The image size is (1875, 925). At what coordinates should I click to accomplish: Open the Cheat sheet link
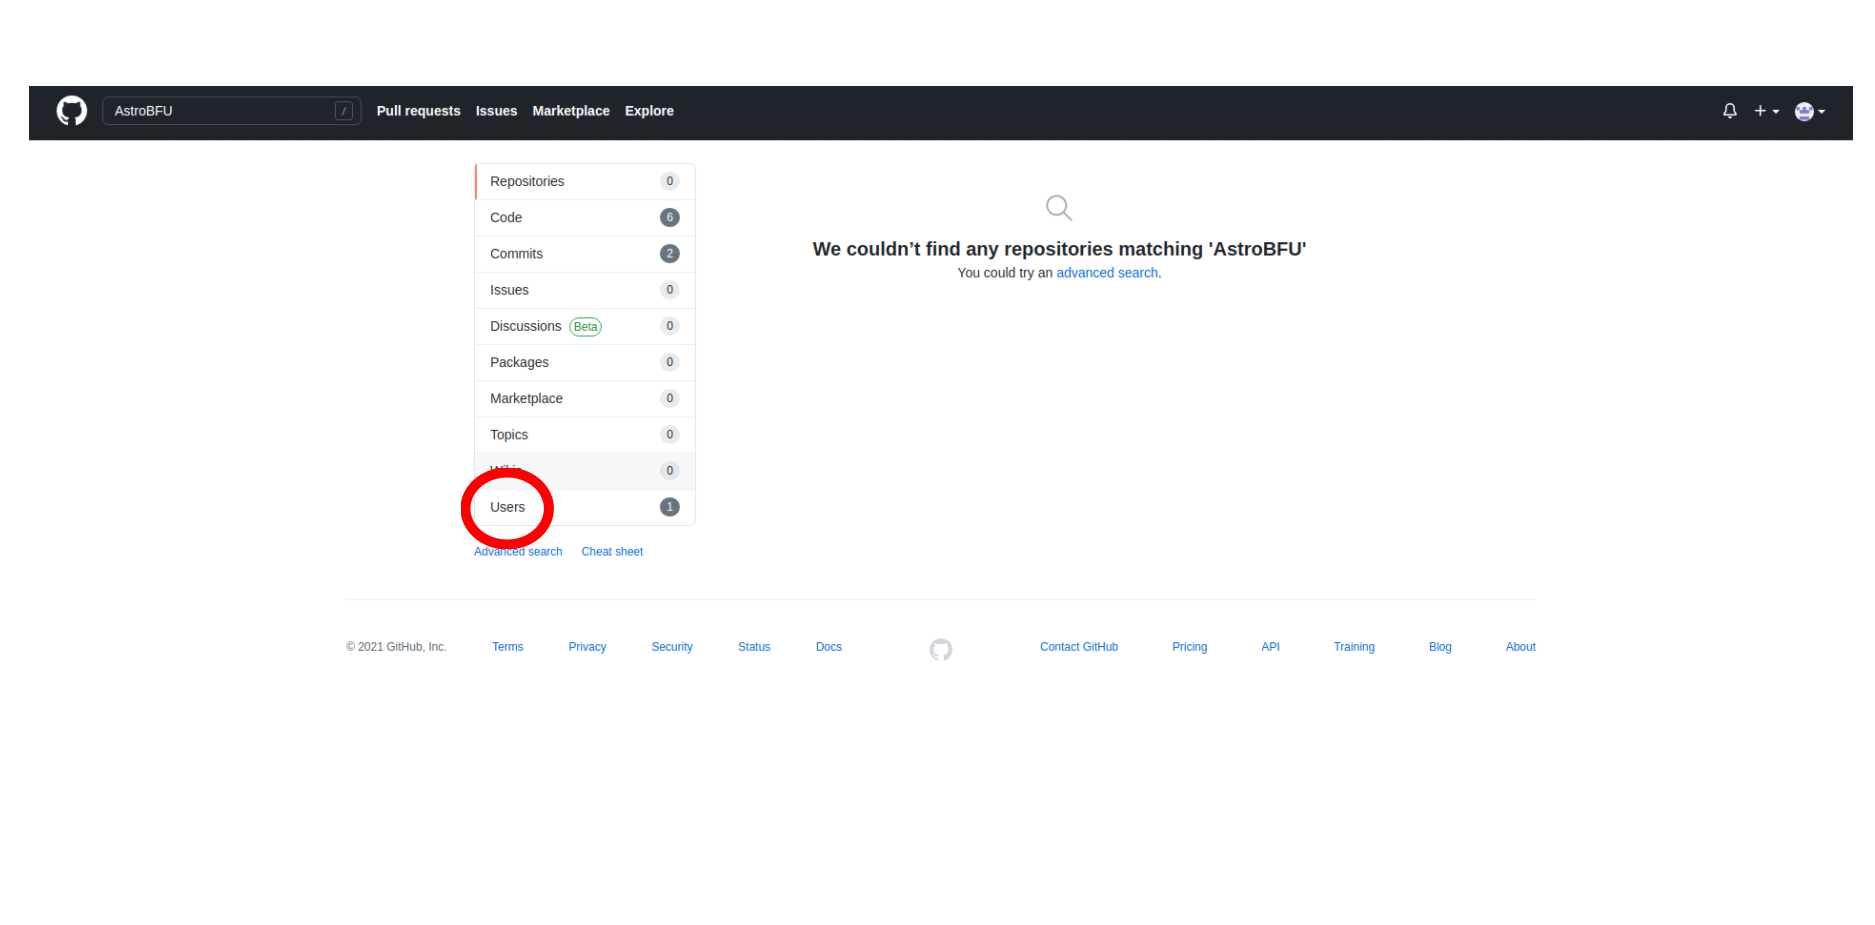pyautogui.click(x=612, y=552)
